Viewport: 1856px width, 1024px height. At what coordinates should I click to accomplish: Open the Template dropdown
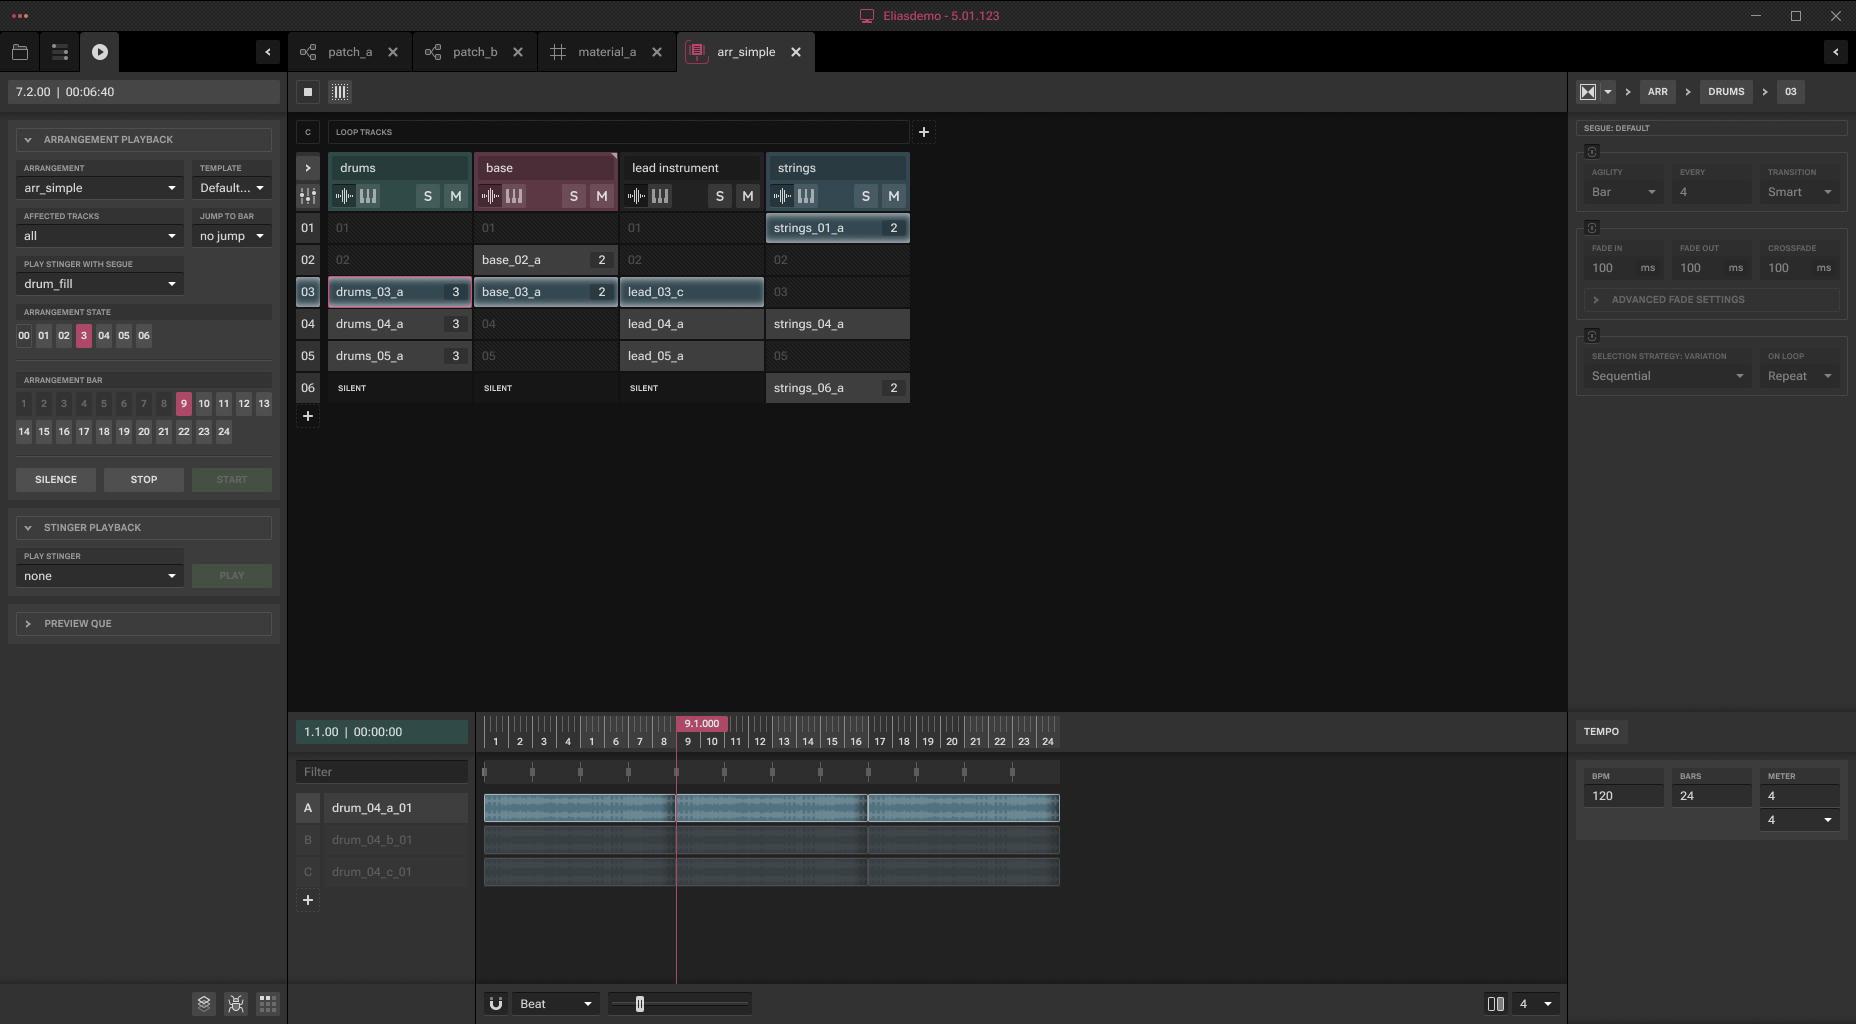[x=232, y=188]
